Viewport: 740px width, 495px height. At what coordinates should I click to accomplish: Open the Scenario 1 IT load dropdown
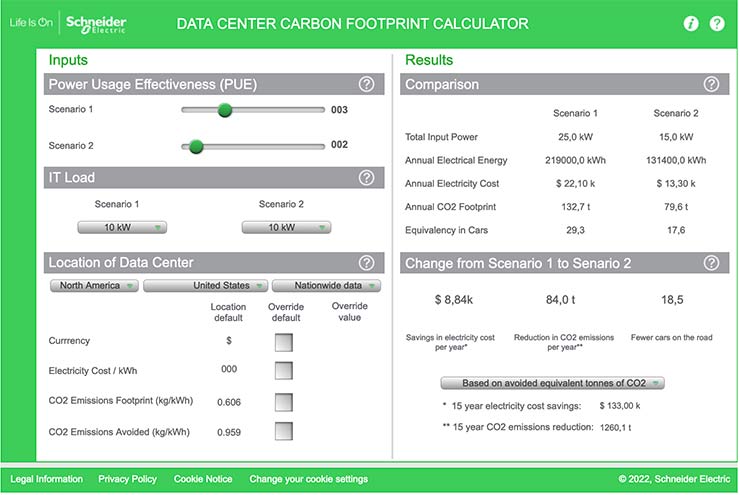click(x=122, y=227)
